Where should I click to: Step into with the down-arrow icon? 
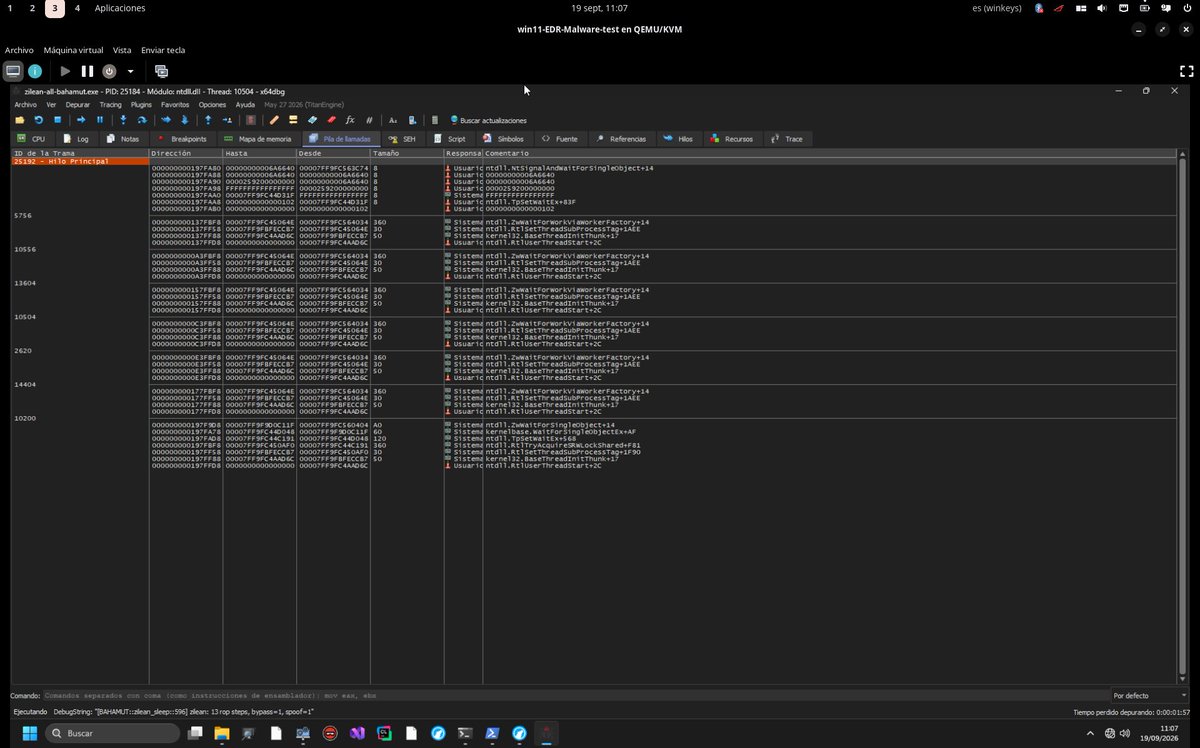pyautogui.click(x=123, y=120)
